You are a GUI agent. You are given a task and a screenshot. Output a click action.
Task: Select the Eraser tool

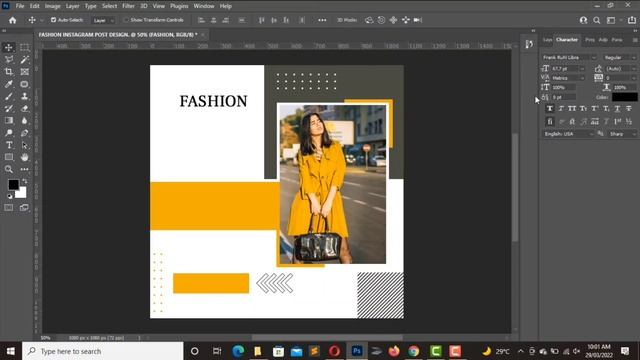coord(24,109)
